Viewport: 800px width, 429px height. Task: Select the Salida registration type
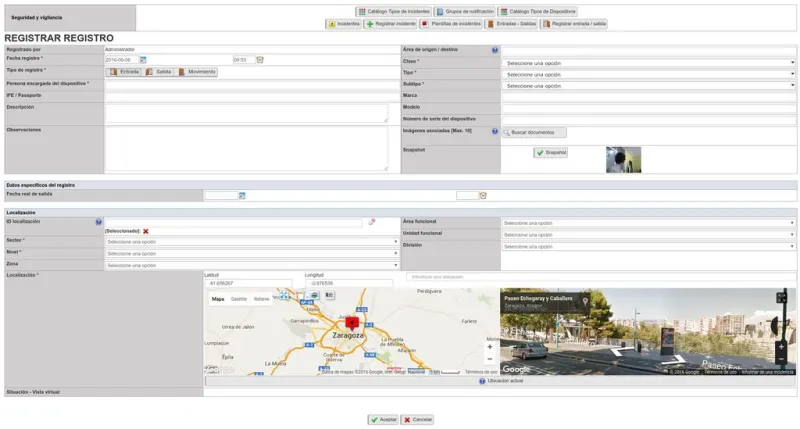point(159,72)
